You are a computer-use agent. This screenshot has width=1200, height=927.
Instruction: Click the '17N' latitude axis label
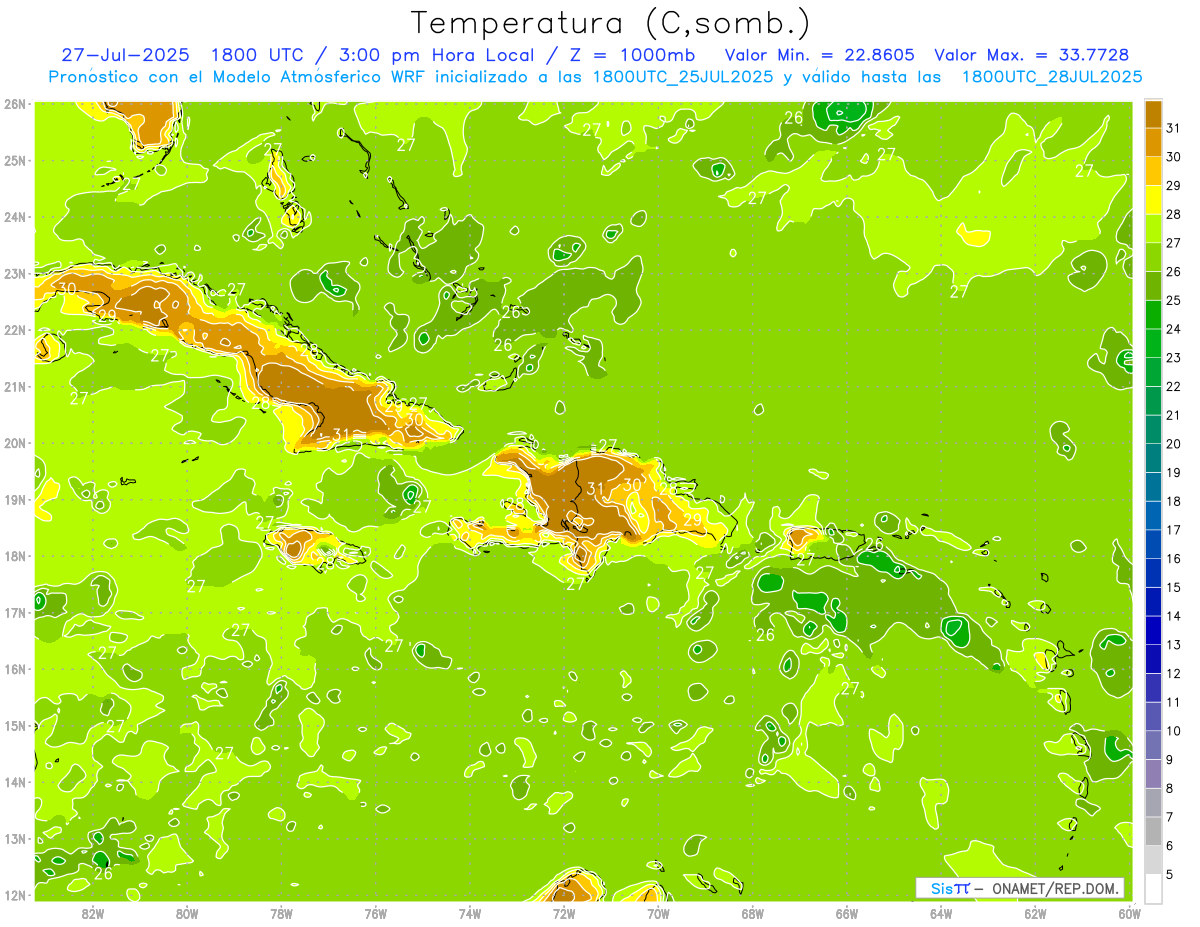pos(15,612)
